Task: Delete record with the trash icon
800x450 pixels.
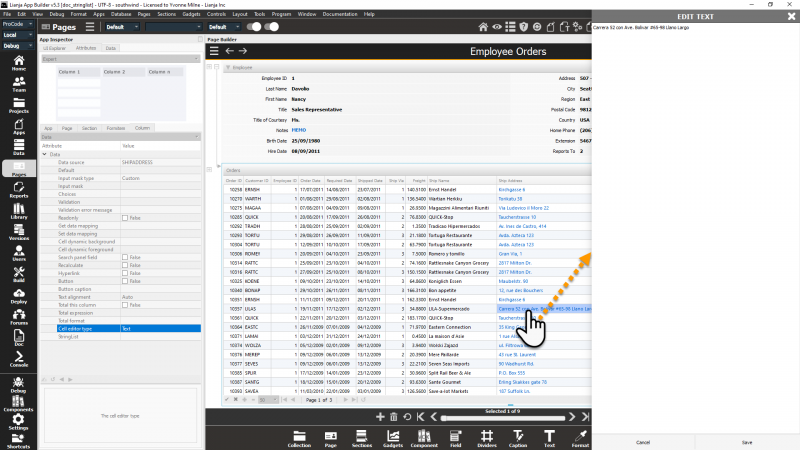Action: tap(393, 417)
